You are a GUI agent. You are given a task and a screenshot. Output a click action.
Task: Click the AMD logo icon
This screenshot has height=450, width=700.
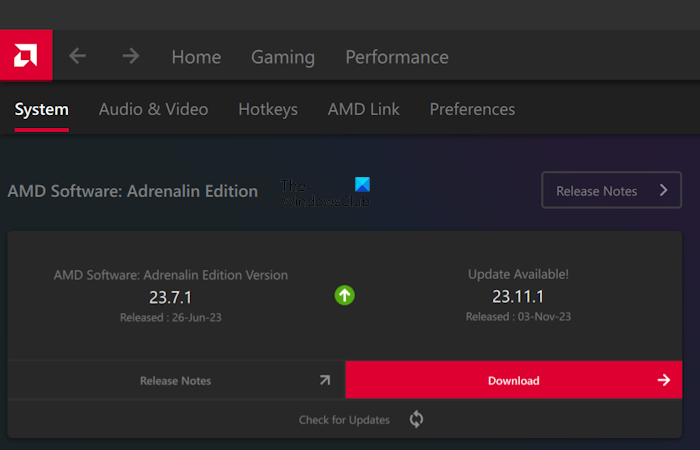tap(26, 57)
